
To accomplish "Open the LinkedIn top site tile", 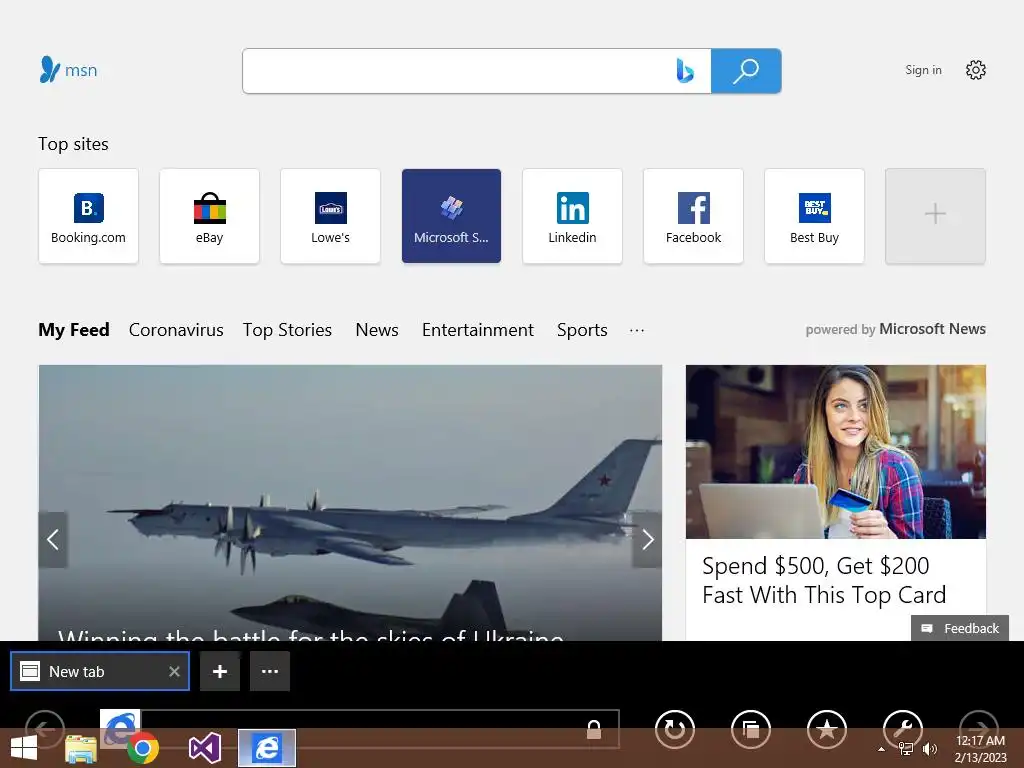I will coord(572,216).
